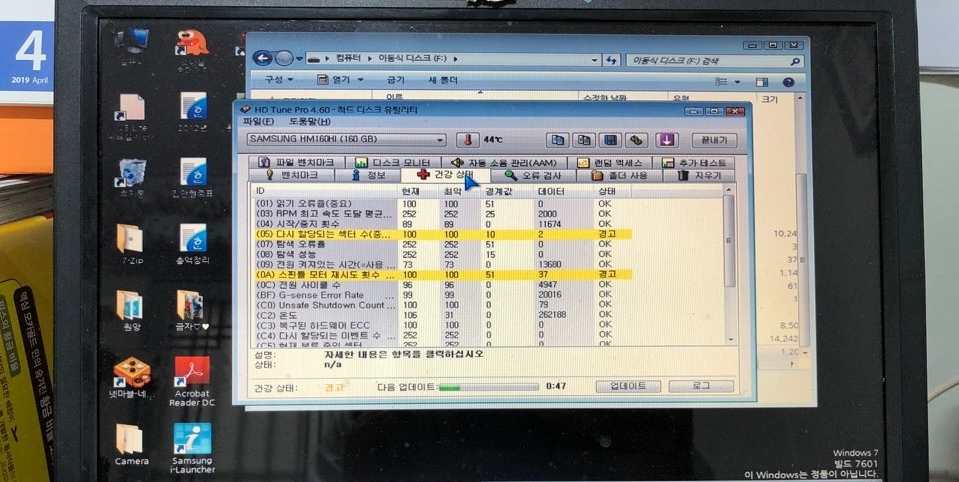Select the (BF) G-sense Error Rate row
This screenshot has width=959, height=482.
442,295
